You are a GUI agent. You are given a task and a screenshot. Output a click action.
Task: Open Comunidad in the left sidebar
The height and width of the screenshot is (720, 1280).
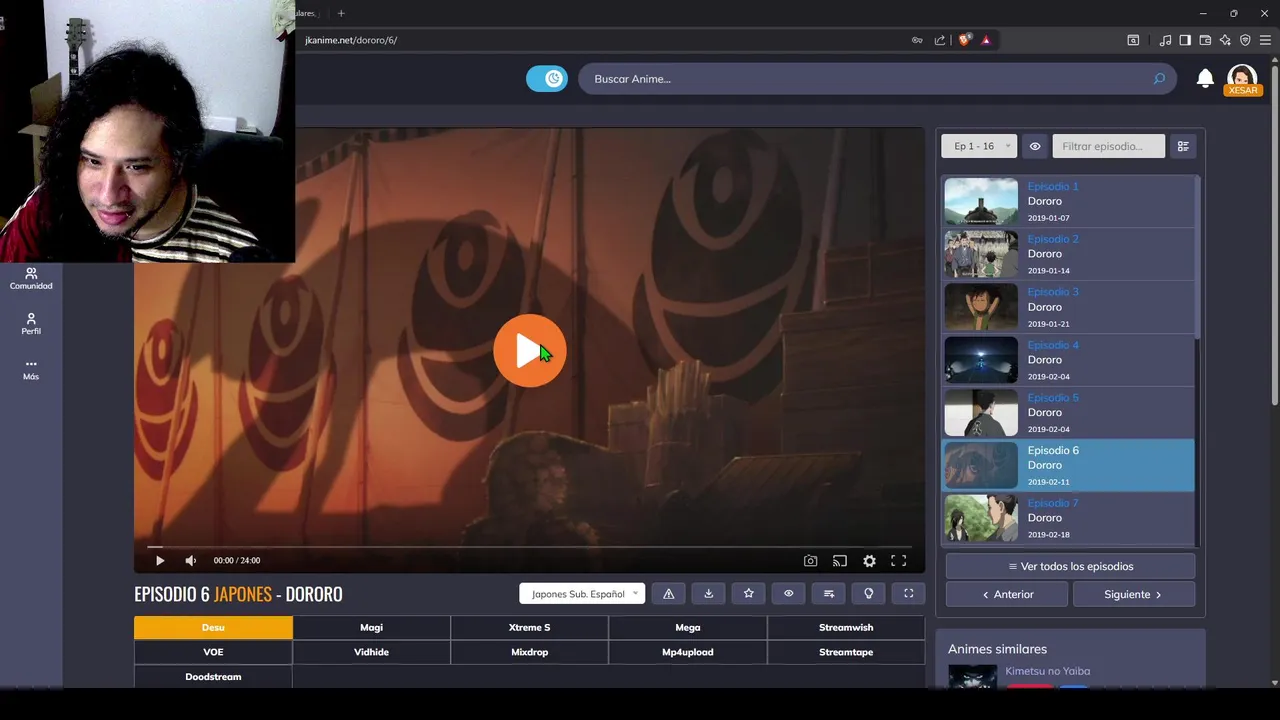pos(31,279)
